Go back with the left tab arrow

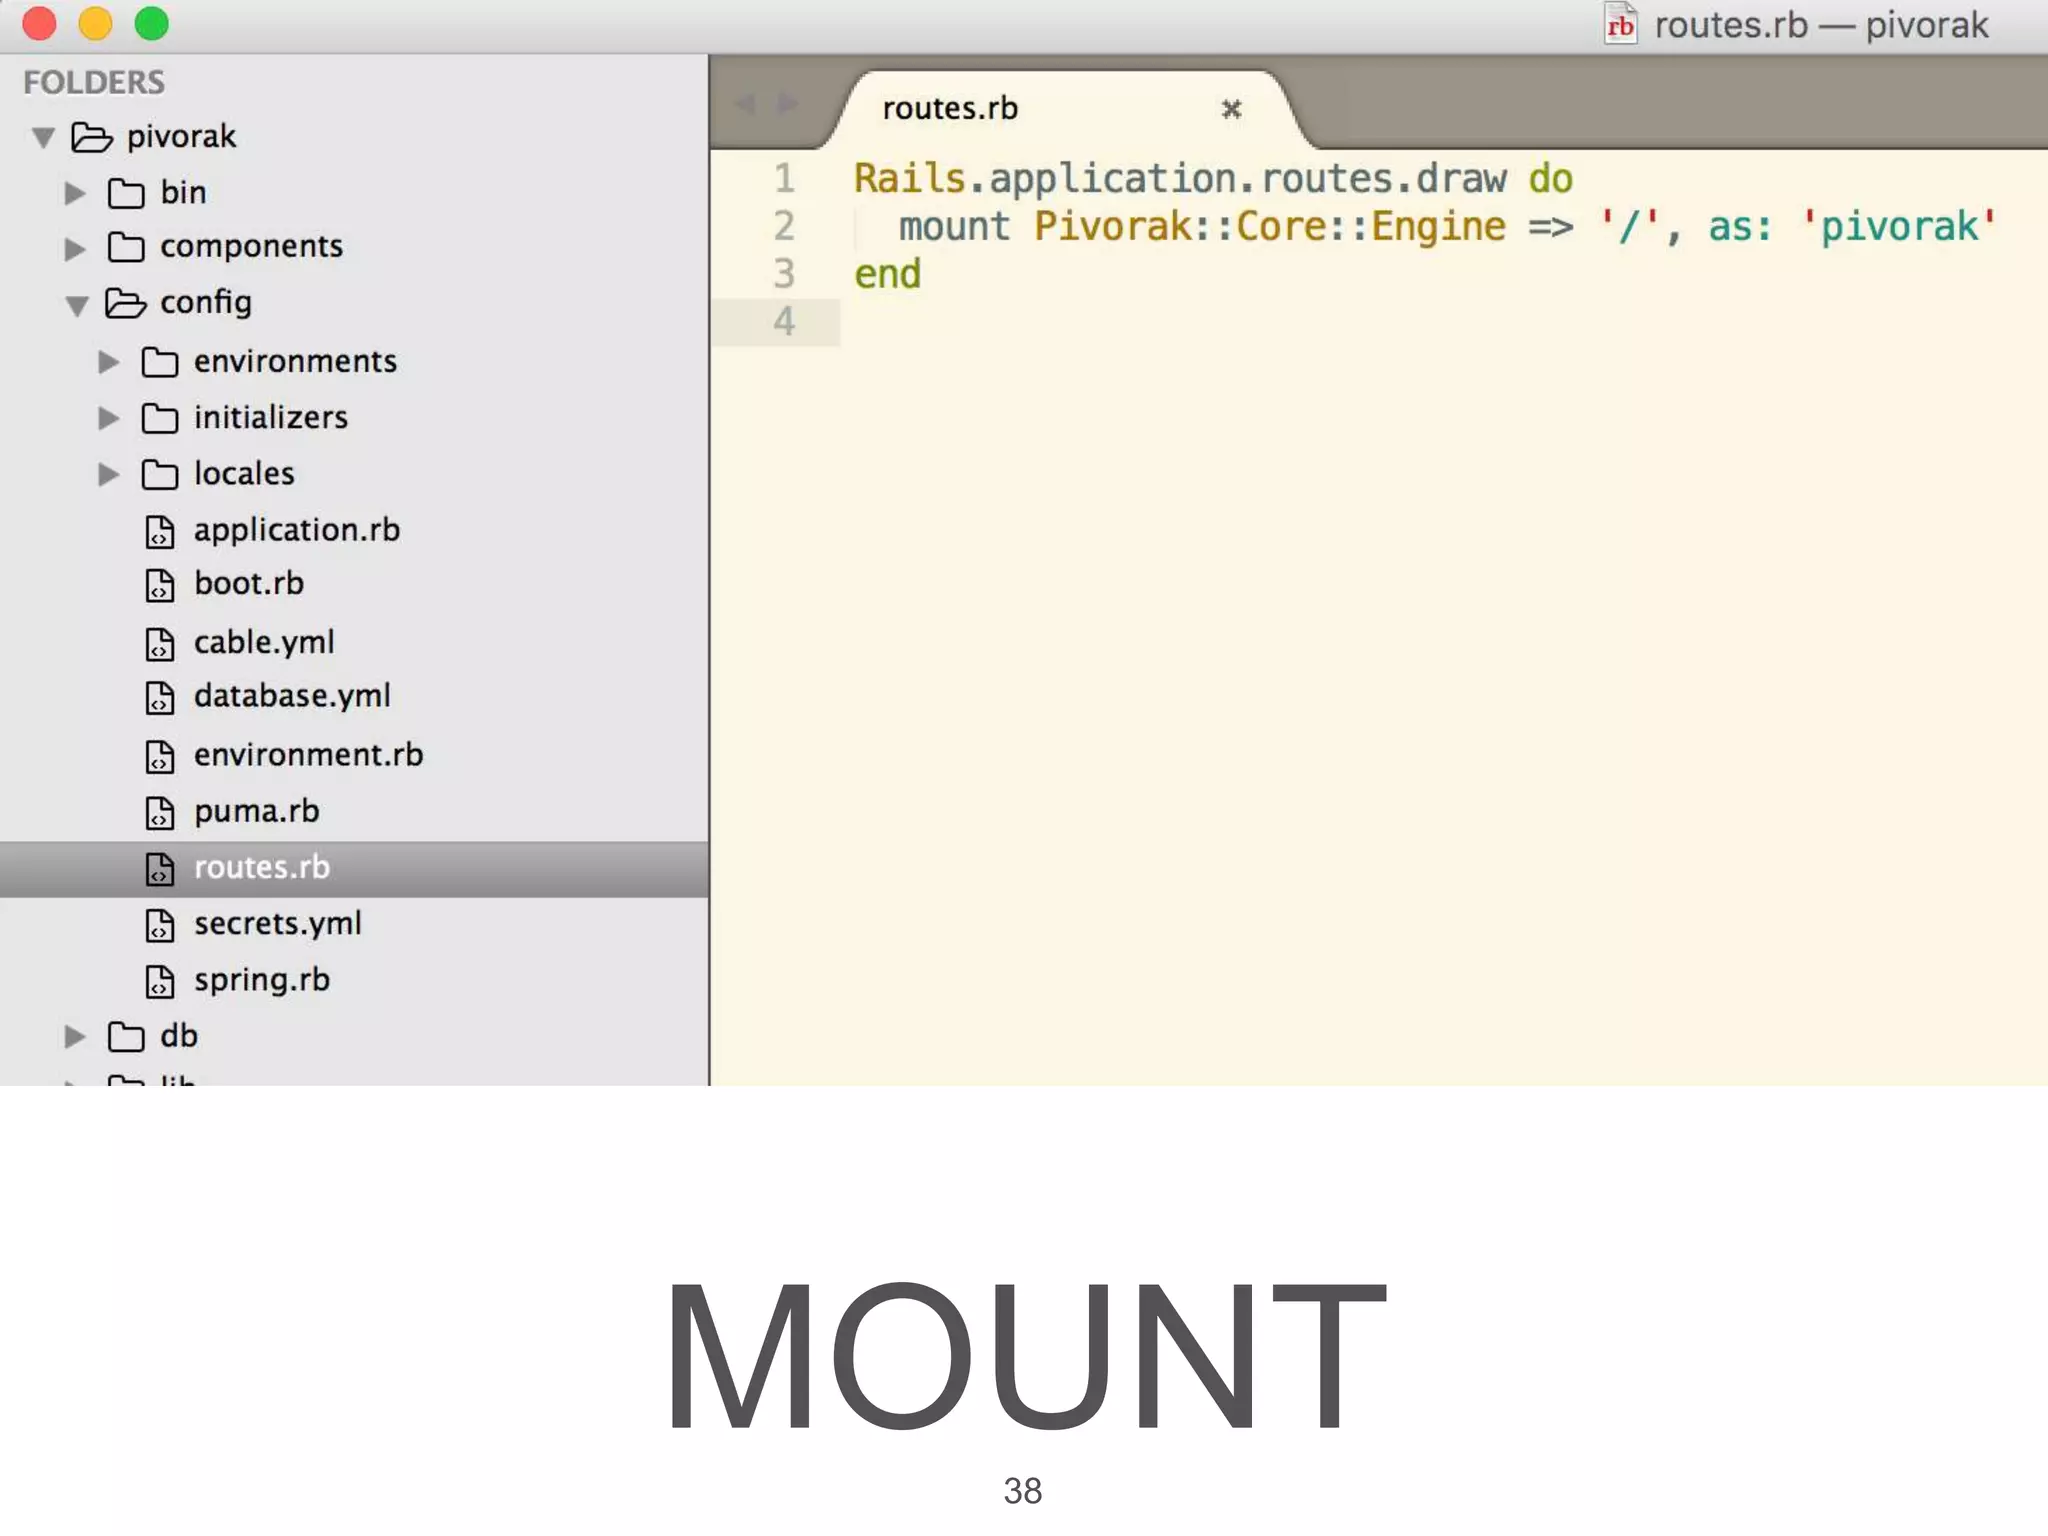coord(745,104)
